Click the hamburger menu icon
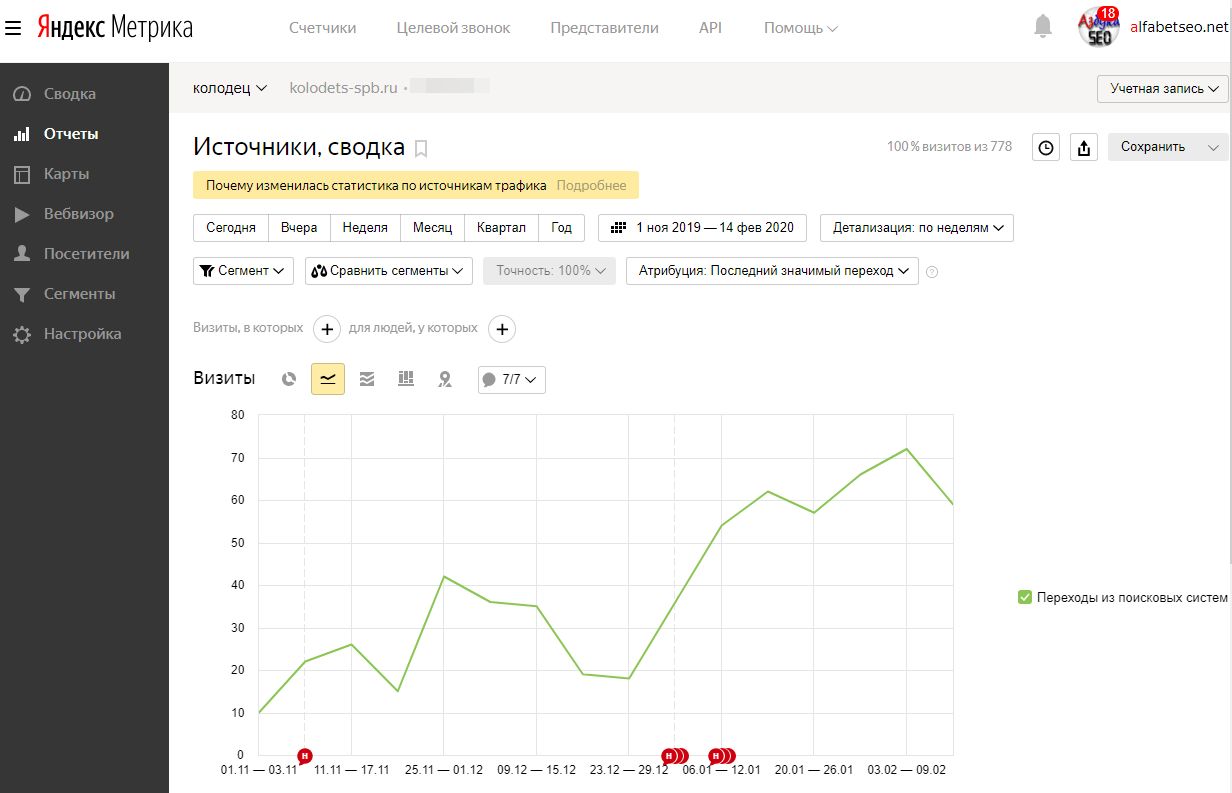The height and width of the screenshot is (793, 1232). (13, 28)
